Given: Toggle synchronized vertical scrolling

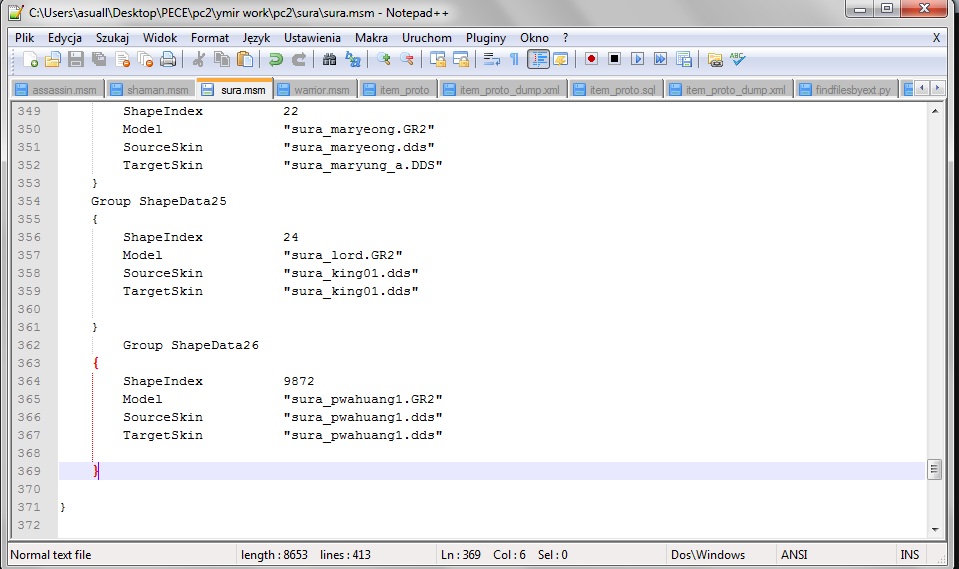Looking at the screenshot, I should (437, 59).
